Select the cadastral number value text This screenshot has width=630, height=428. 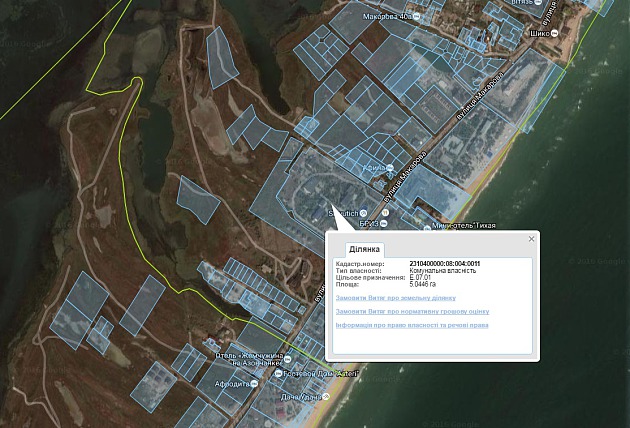(445, 264)
